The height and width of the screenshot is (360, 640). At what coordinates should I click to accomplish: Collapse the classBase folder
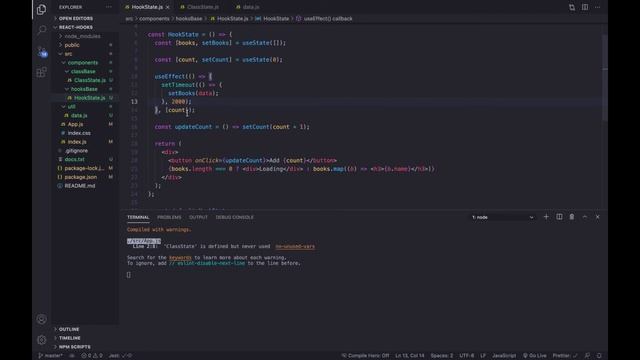83,71
